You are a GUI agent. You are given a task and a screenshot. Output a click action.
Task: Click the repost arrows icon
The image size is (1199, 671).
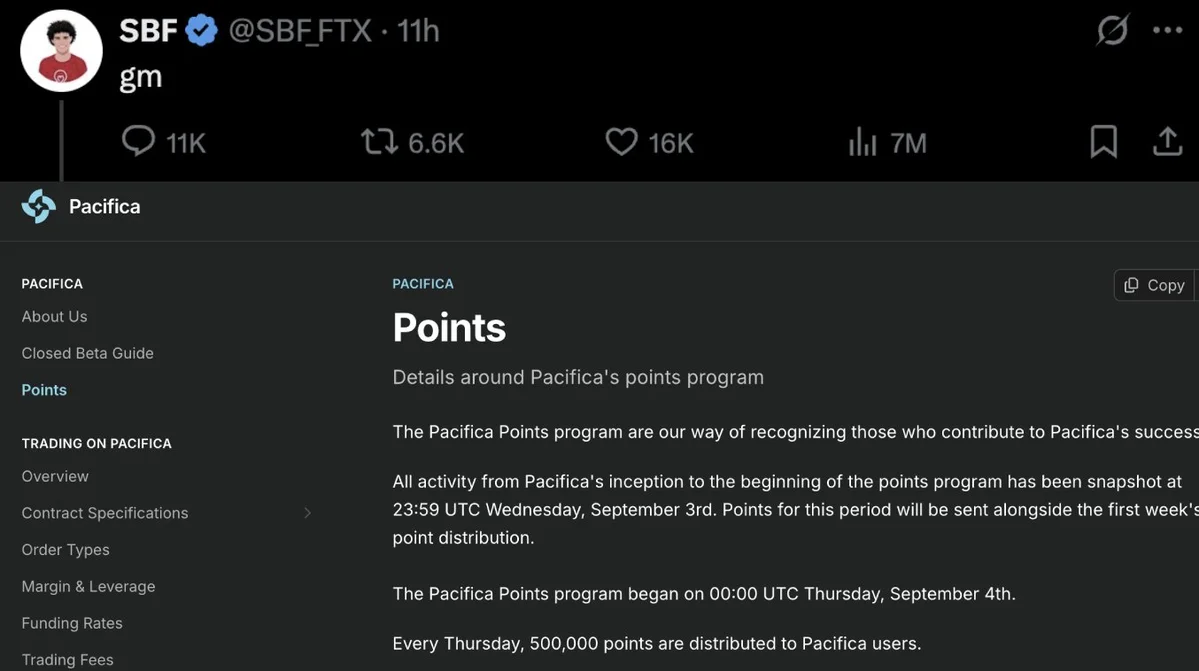(379, 142)
